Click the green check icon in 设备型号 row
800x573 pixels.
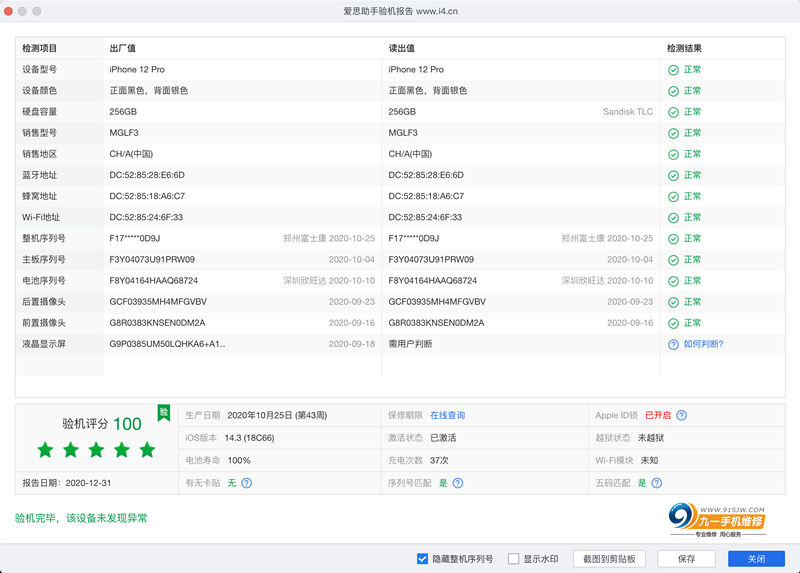[673, 70]
